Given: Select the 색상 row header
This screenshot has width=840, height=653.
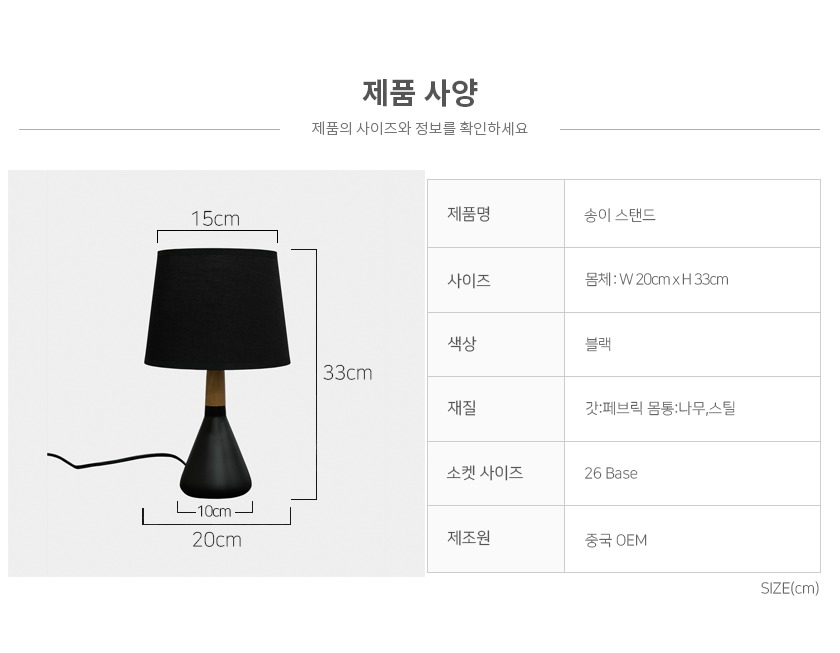Looking at the screenshot, I should coord(462,344).
